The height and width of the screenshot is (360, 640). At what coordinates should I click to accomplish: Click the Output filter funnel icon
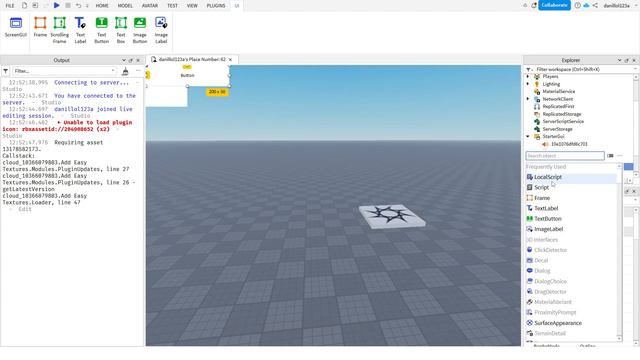point(6,71)
